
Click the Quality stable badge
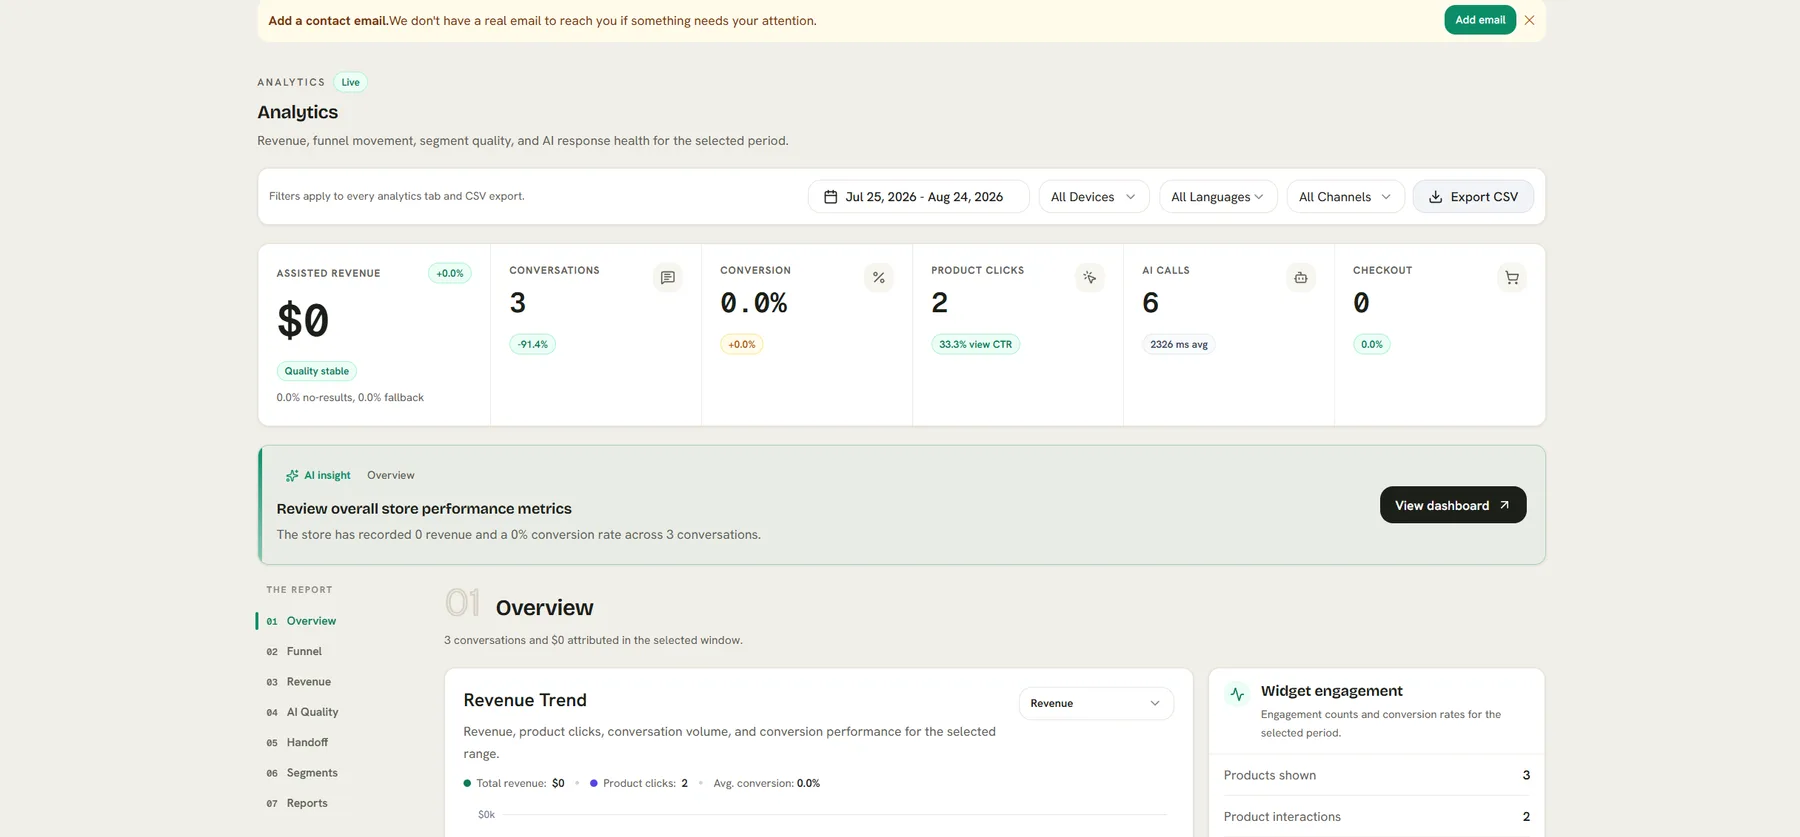point(317,371)
